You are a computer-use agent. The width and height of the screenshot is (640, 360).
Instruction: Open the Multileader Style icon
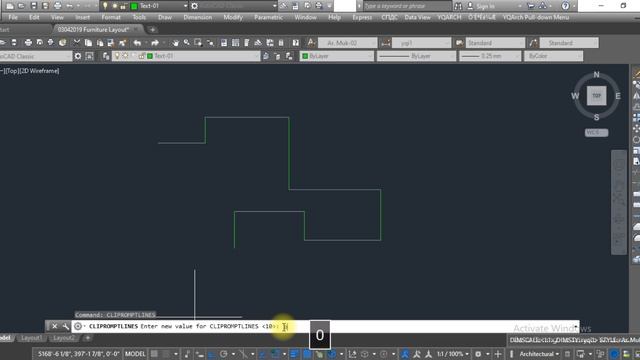(x=533, y=42)
